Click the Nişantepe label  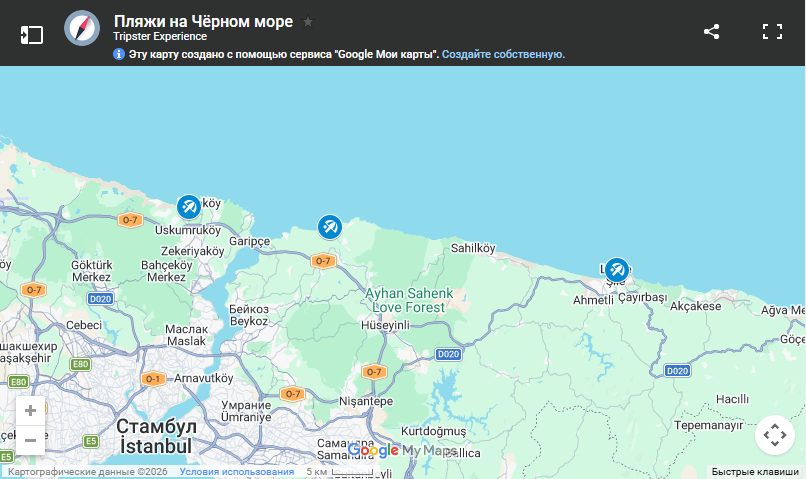pos(366,401)
